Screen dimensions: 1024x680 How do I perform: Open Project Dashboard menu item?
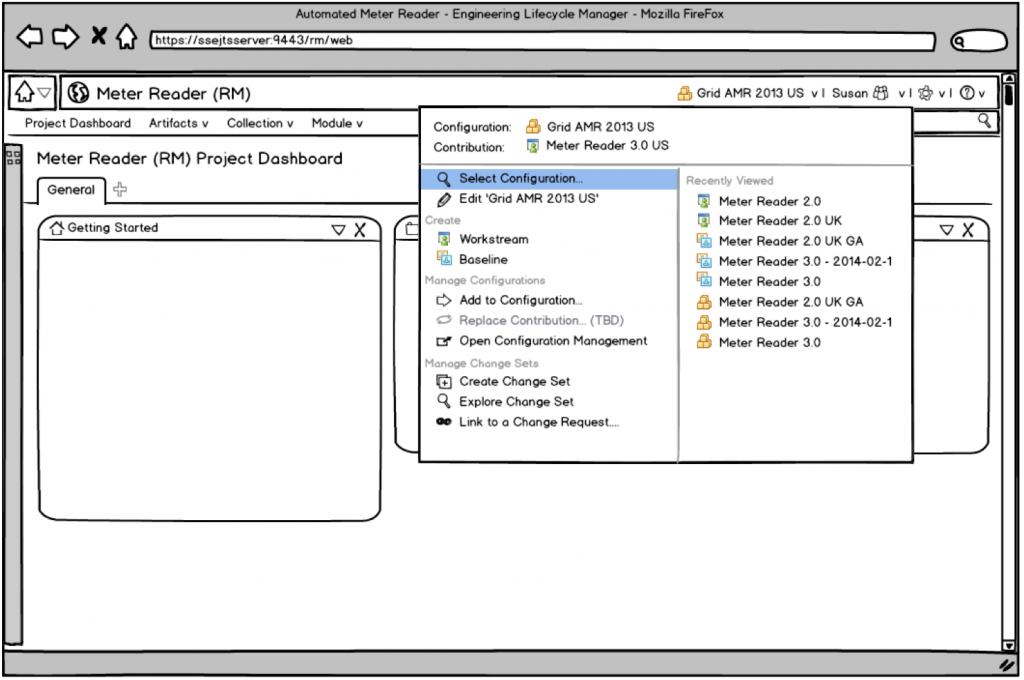click(x=78, y=123)
